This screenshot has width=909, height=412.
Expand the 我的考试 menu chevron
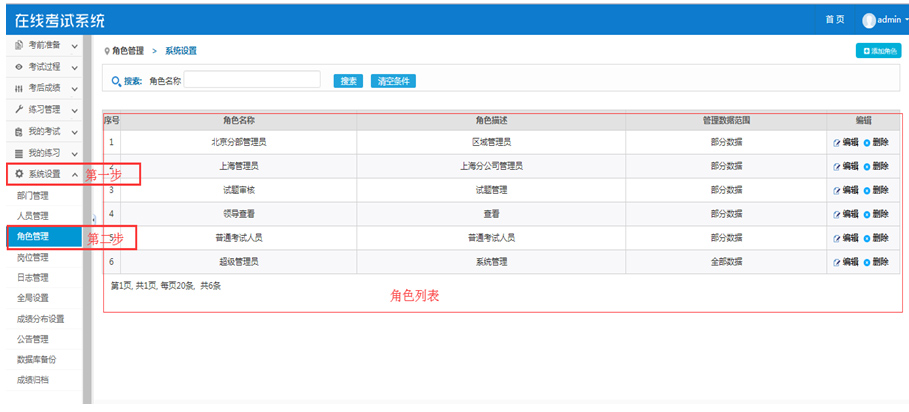[x=75, y=133]
